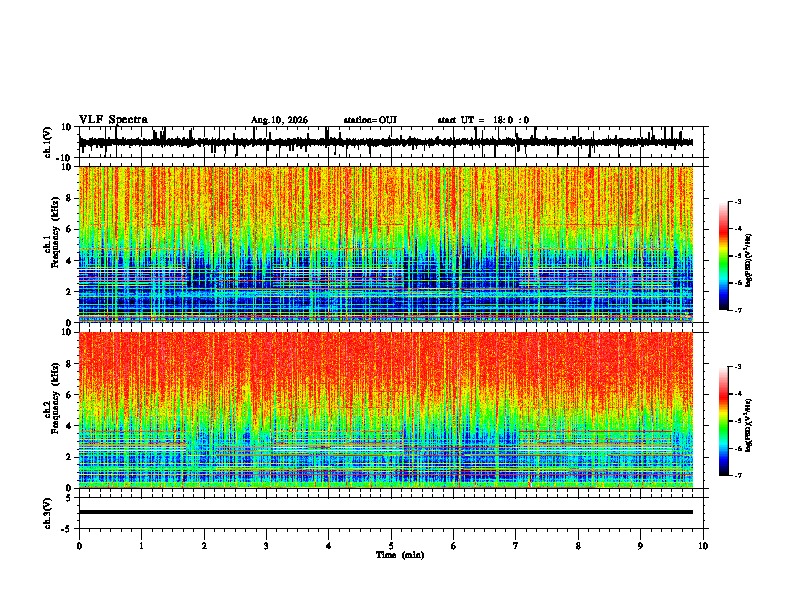
Task: Click the "ch.1(V)" waveform axis label
Action: 48,142
